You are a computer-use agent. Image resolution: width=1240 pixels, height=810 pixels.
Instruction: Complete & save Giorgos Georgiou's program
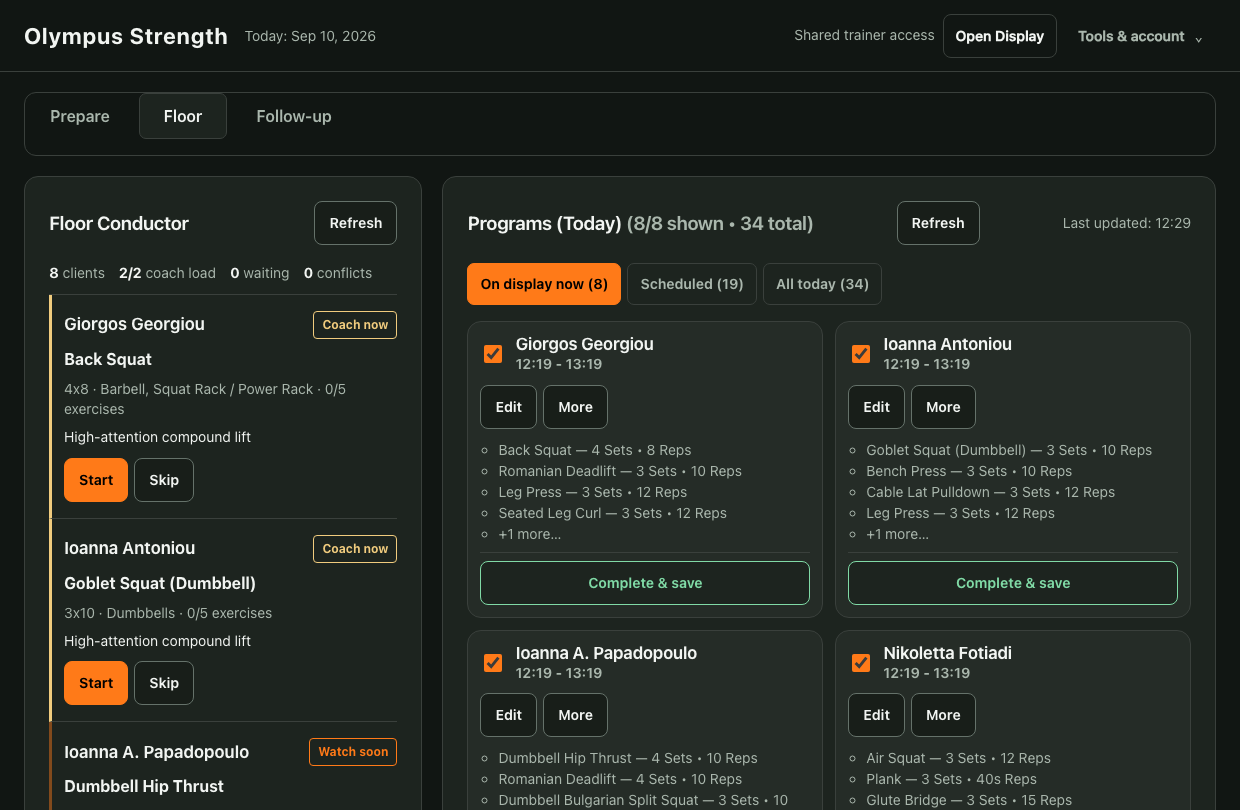(x=645, y=583)
